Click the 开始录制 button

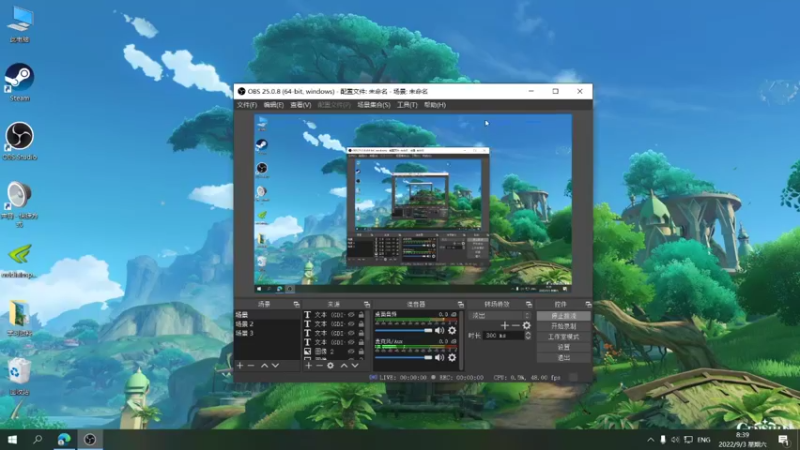pos(564,327)
